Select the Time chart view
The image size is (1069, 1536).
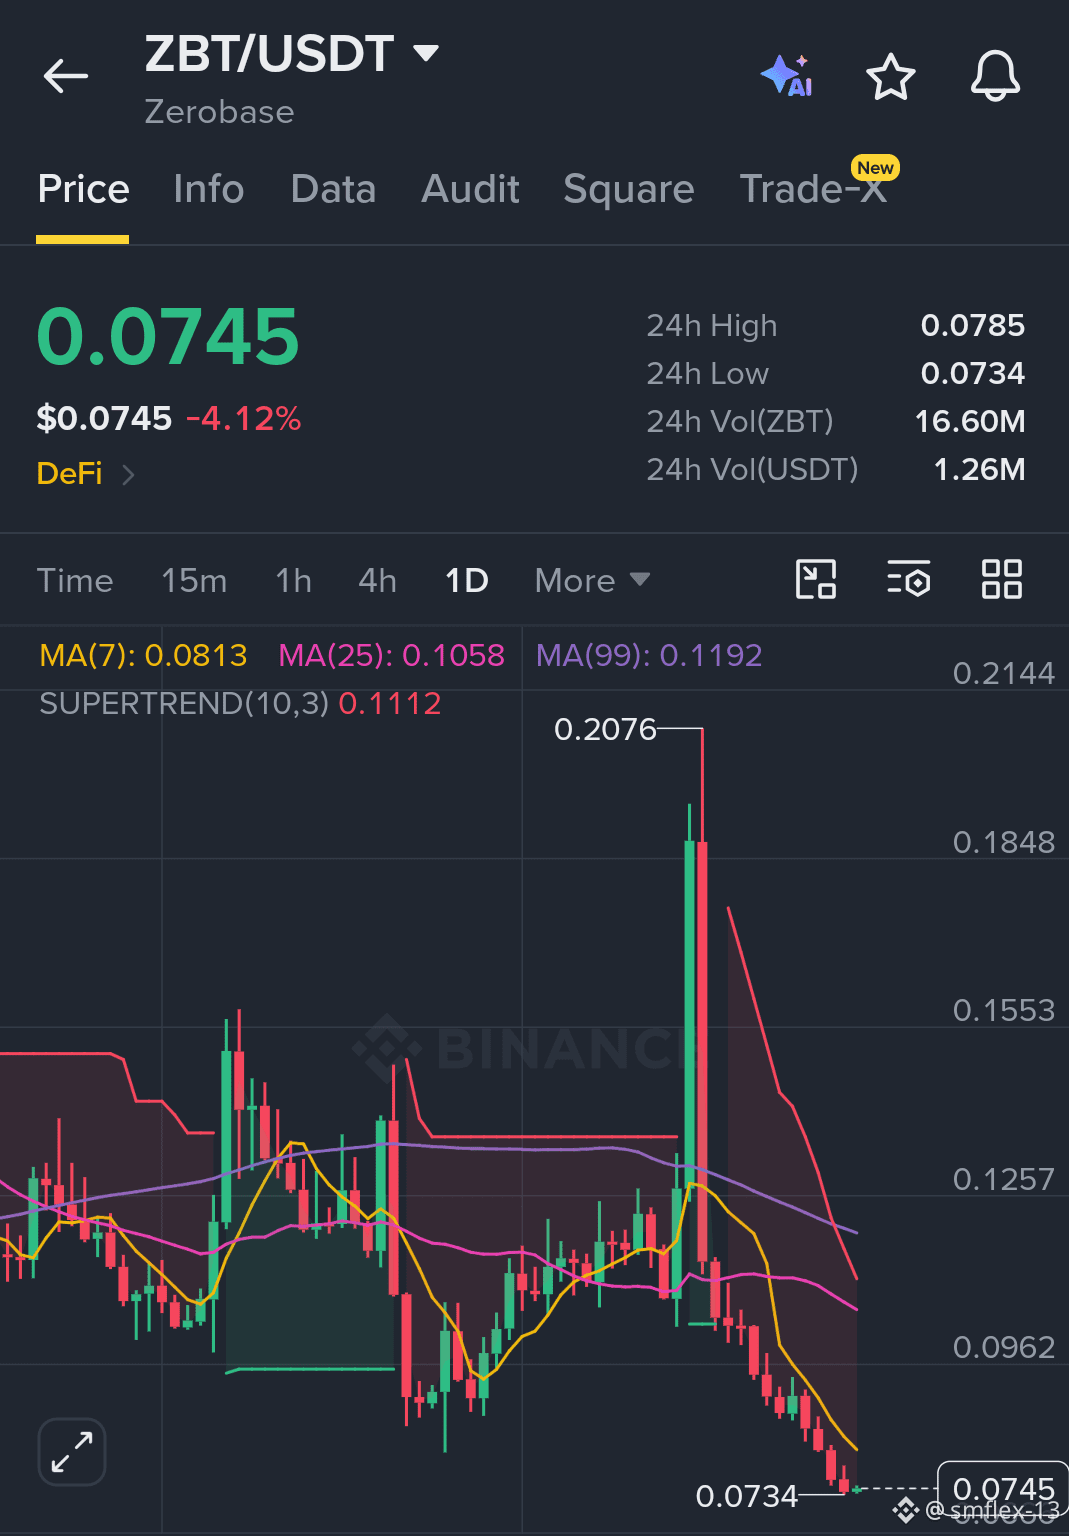75,580
